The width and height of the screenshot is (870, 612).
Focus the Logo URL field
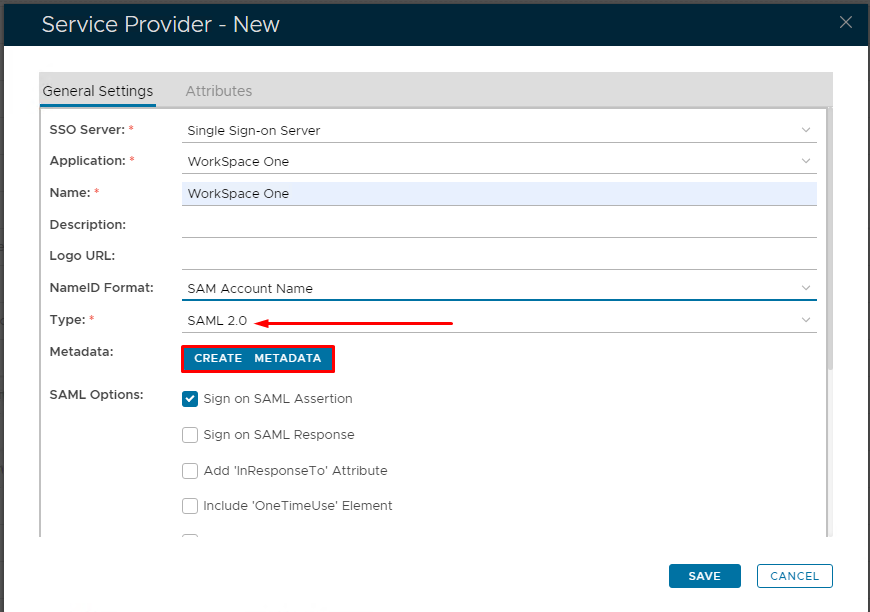498,256
